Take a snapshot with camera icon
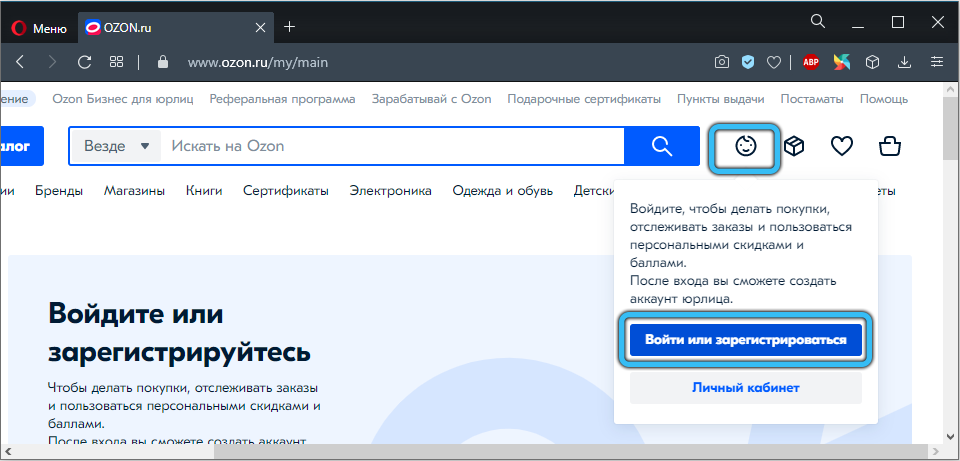The height and width of the screenshot is (461, 960). point(722,62)
